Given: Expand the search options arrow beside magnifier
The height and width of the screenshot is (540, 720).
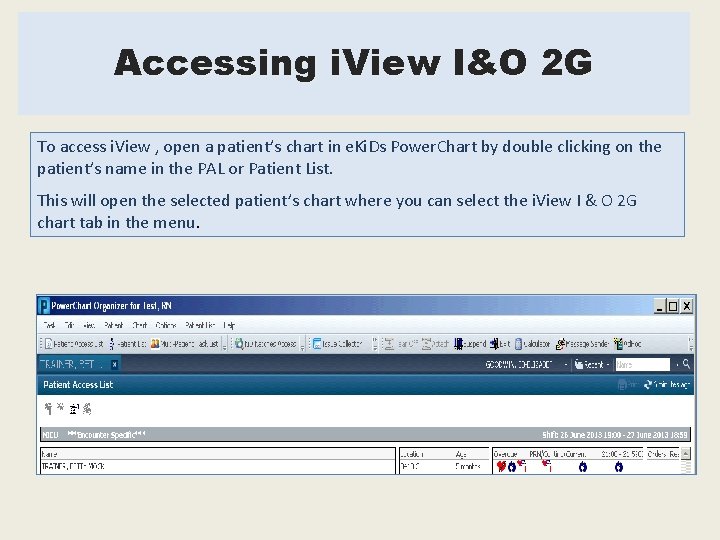Looking at the screenshot, I should tap(677, 365).
